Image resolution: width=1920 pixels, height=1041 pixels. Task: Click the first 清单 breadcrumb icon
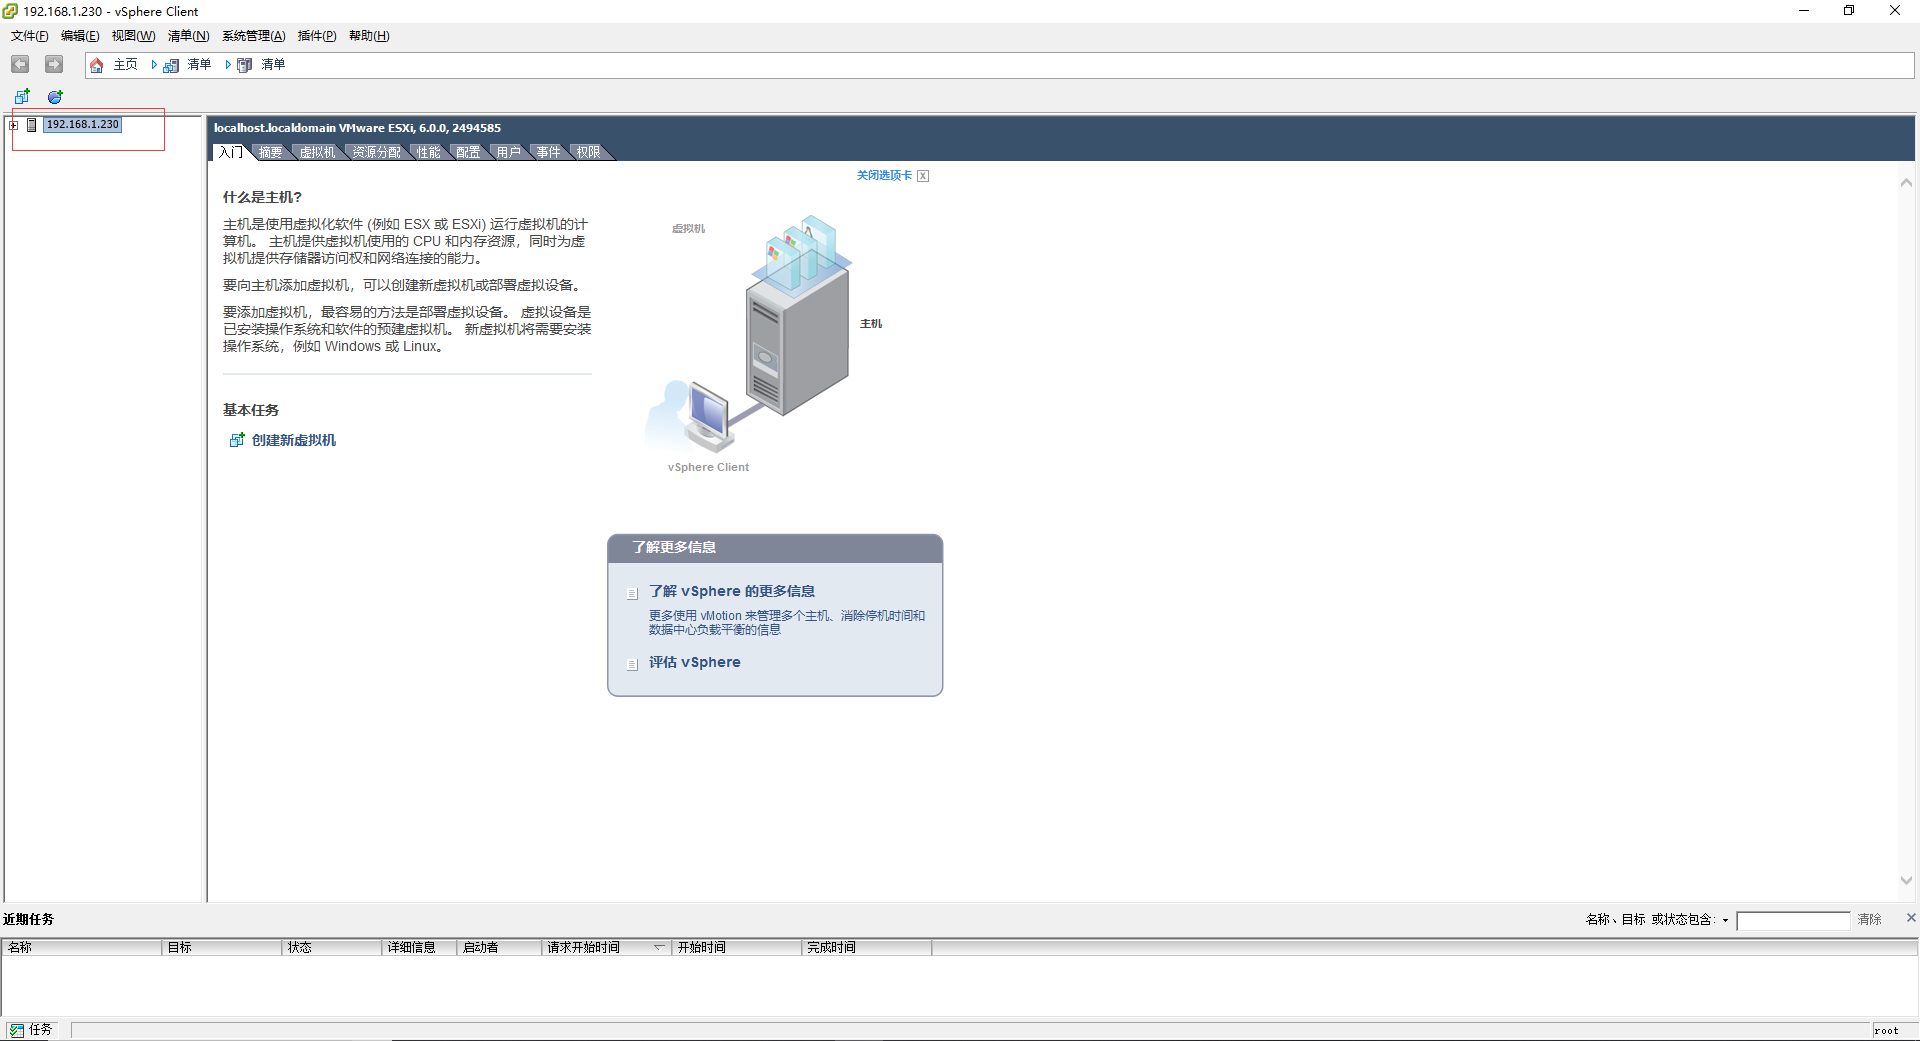[171, 65]
